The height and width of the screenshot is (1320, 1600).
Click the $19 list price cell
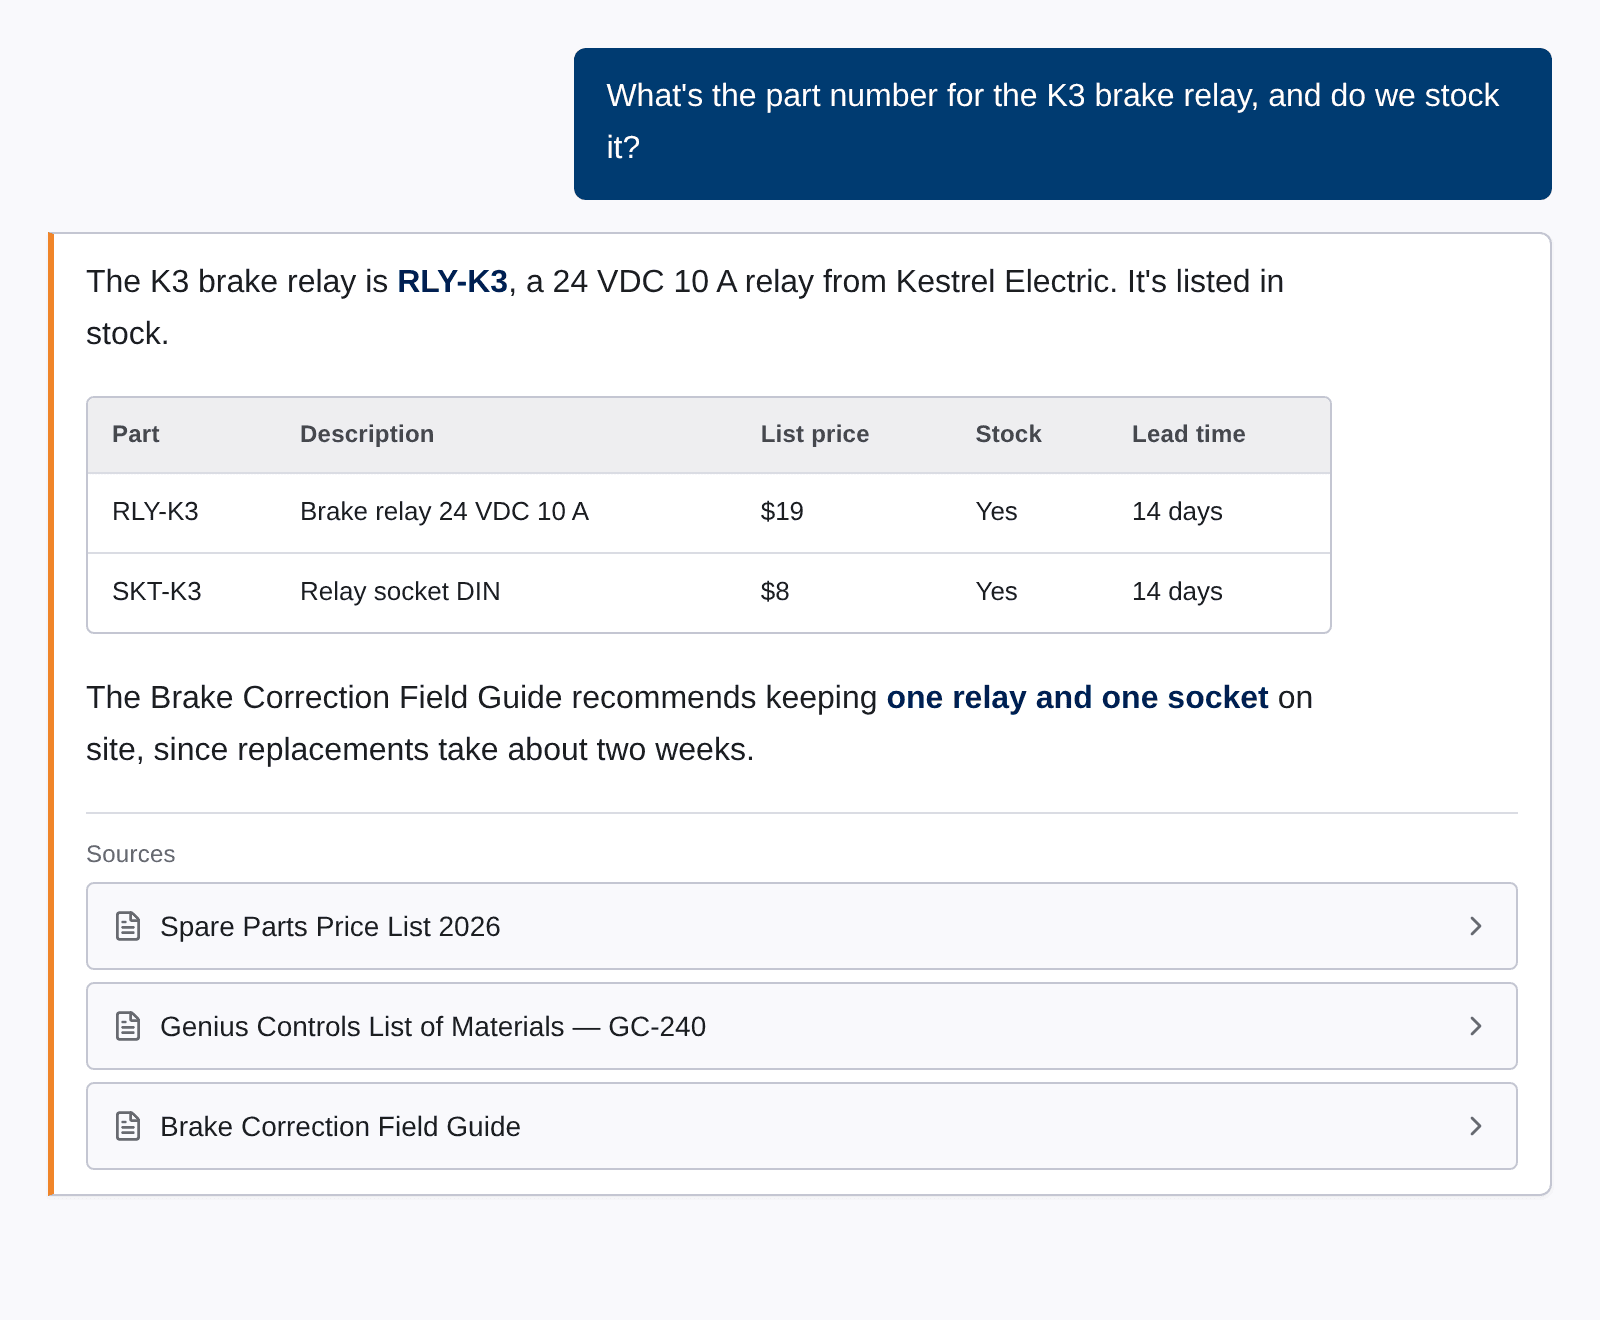[782, 512]
